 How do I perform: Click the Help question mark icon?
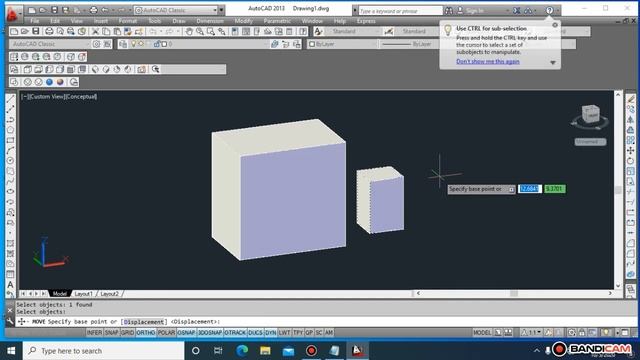[549, 11]
